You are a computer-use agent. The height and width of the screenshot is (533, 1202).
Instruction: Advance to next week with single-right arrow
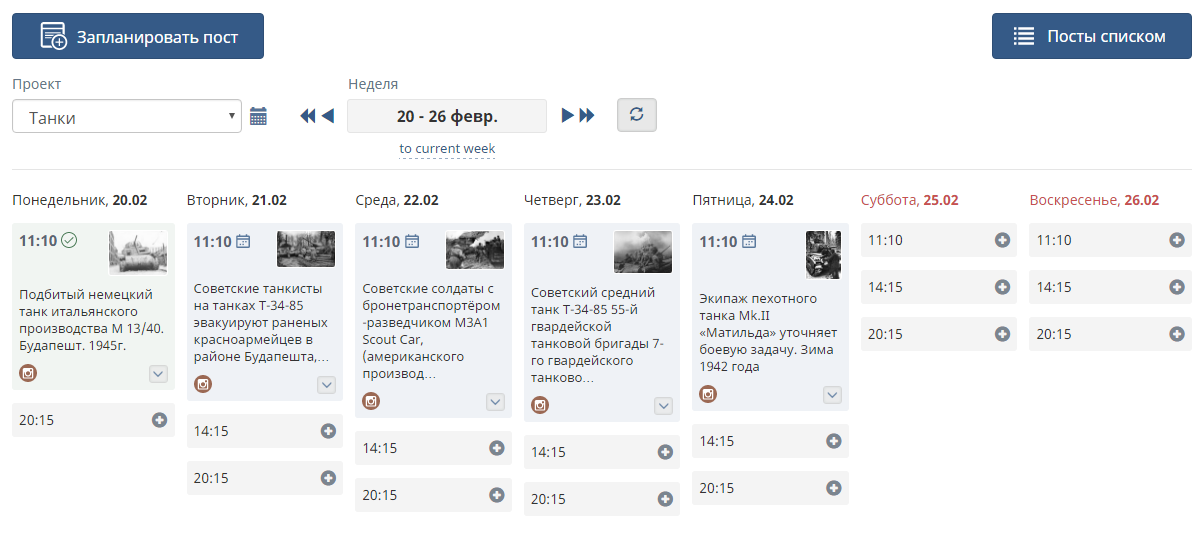568,116
